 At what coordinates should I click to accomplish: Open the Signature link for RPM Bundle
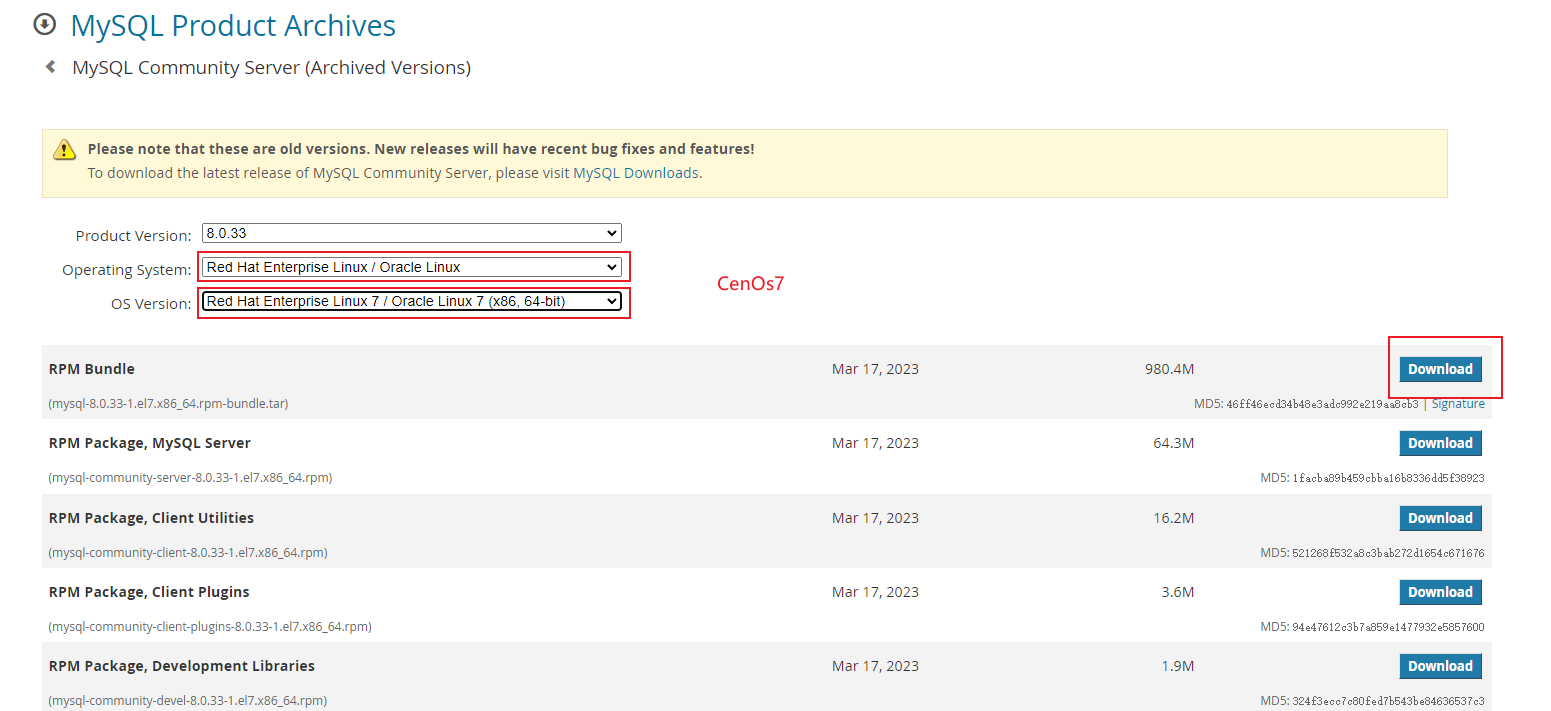[x=1458, y=404]
